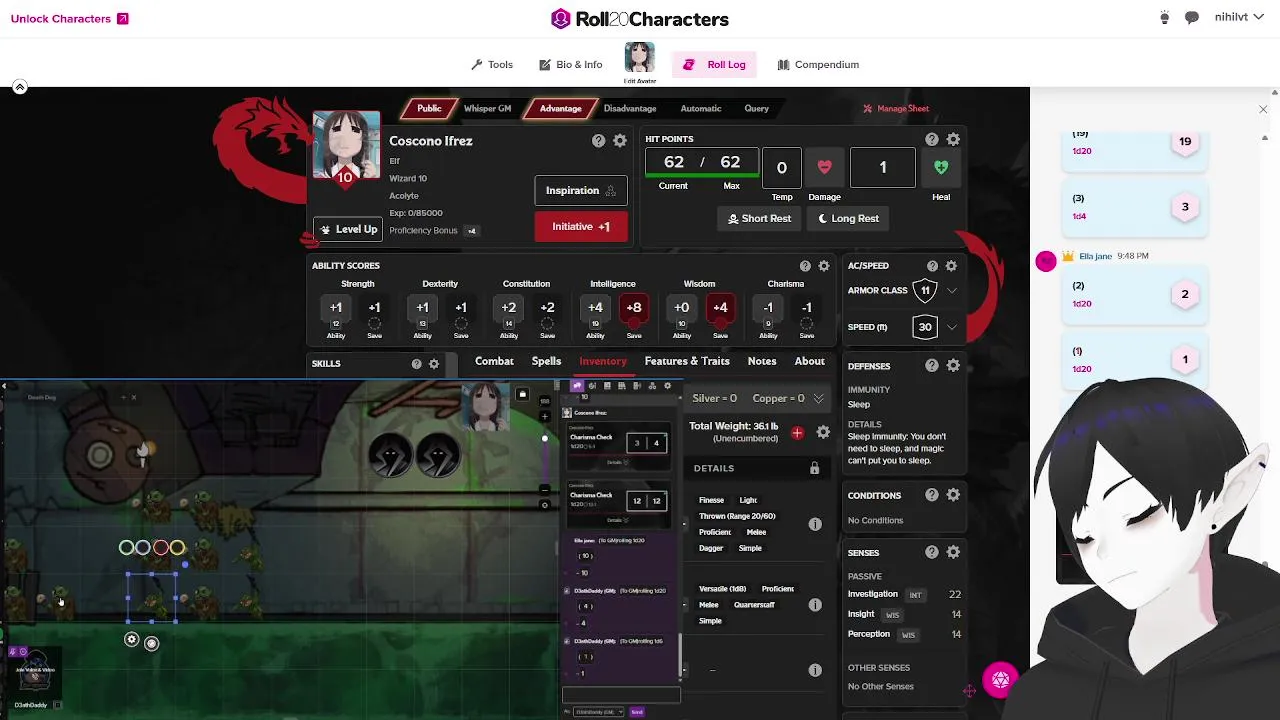Click Manage Sheet
The width and height of the screenshot is (1280, 720).
coord(896,108)
